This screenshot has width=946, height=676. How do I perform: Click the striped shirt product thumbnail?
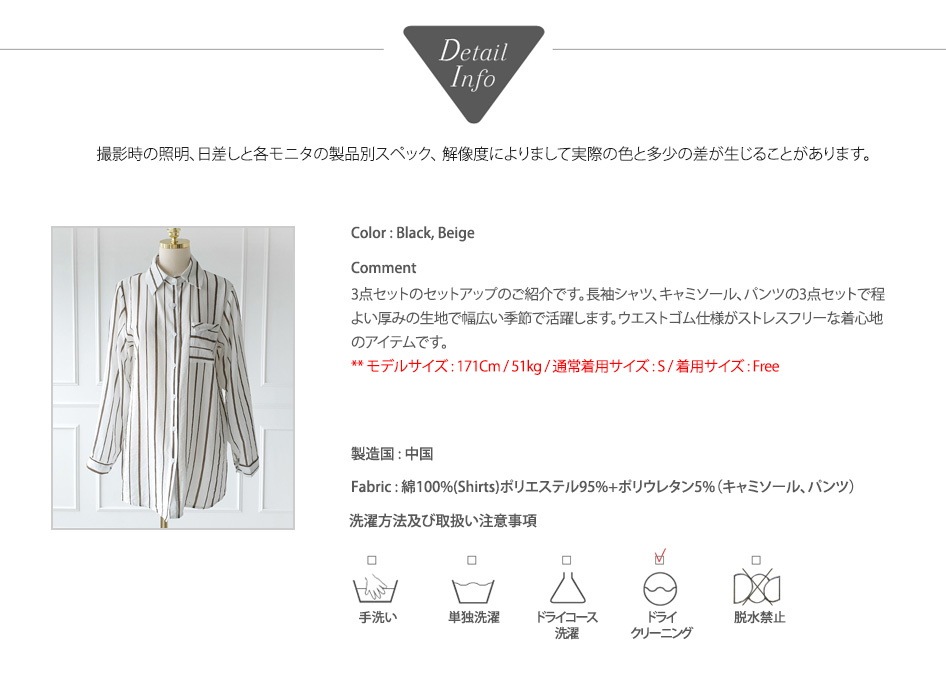click(x=173, y=378)
